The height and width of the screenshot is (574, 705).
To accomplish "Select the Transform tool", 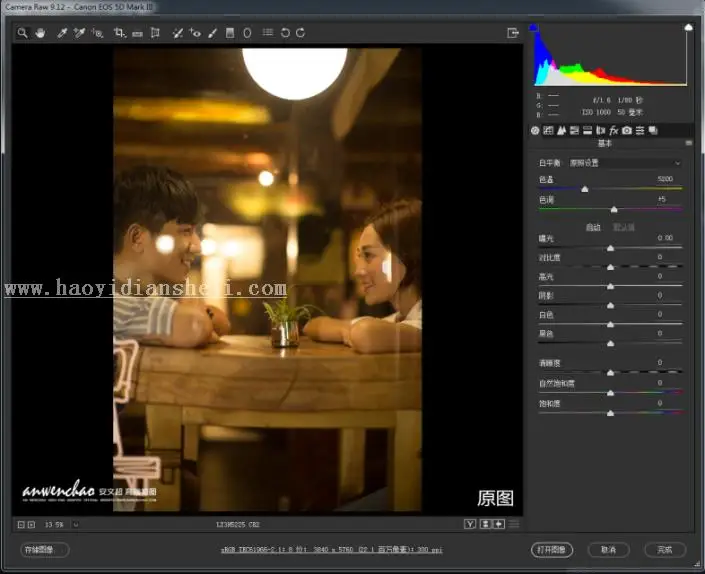I will [155, 33].
